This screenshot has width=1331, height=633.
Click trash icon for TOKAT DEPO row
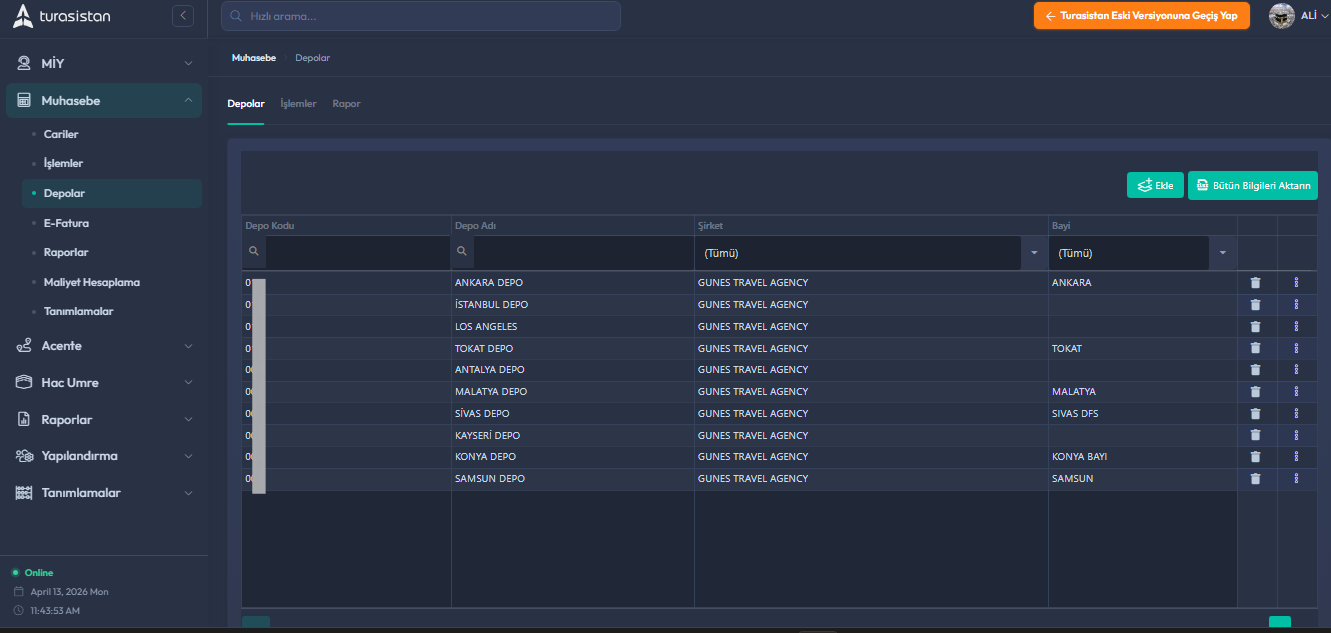click(1256, 348)
